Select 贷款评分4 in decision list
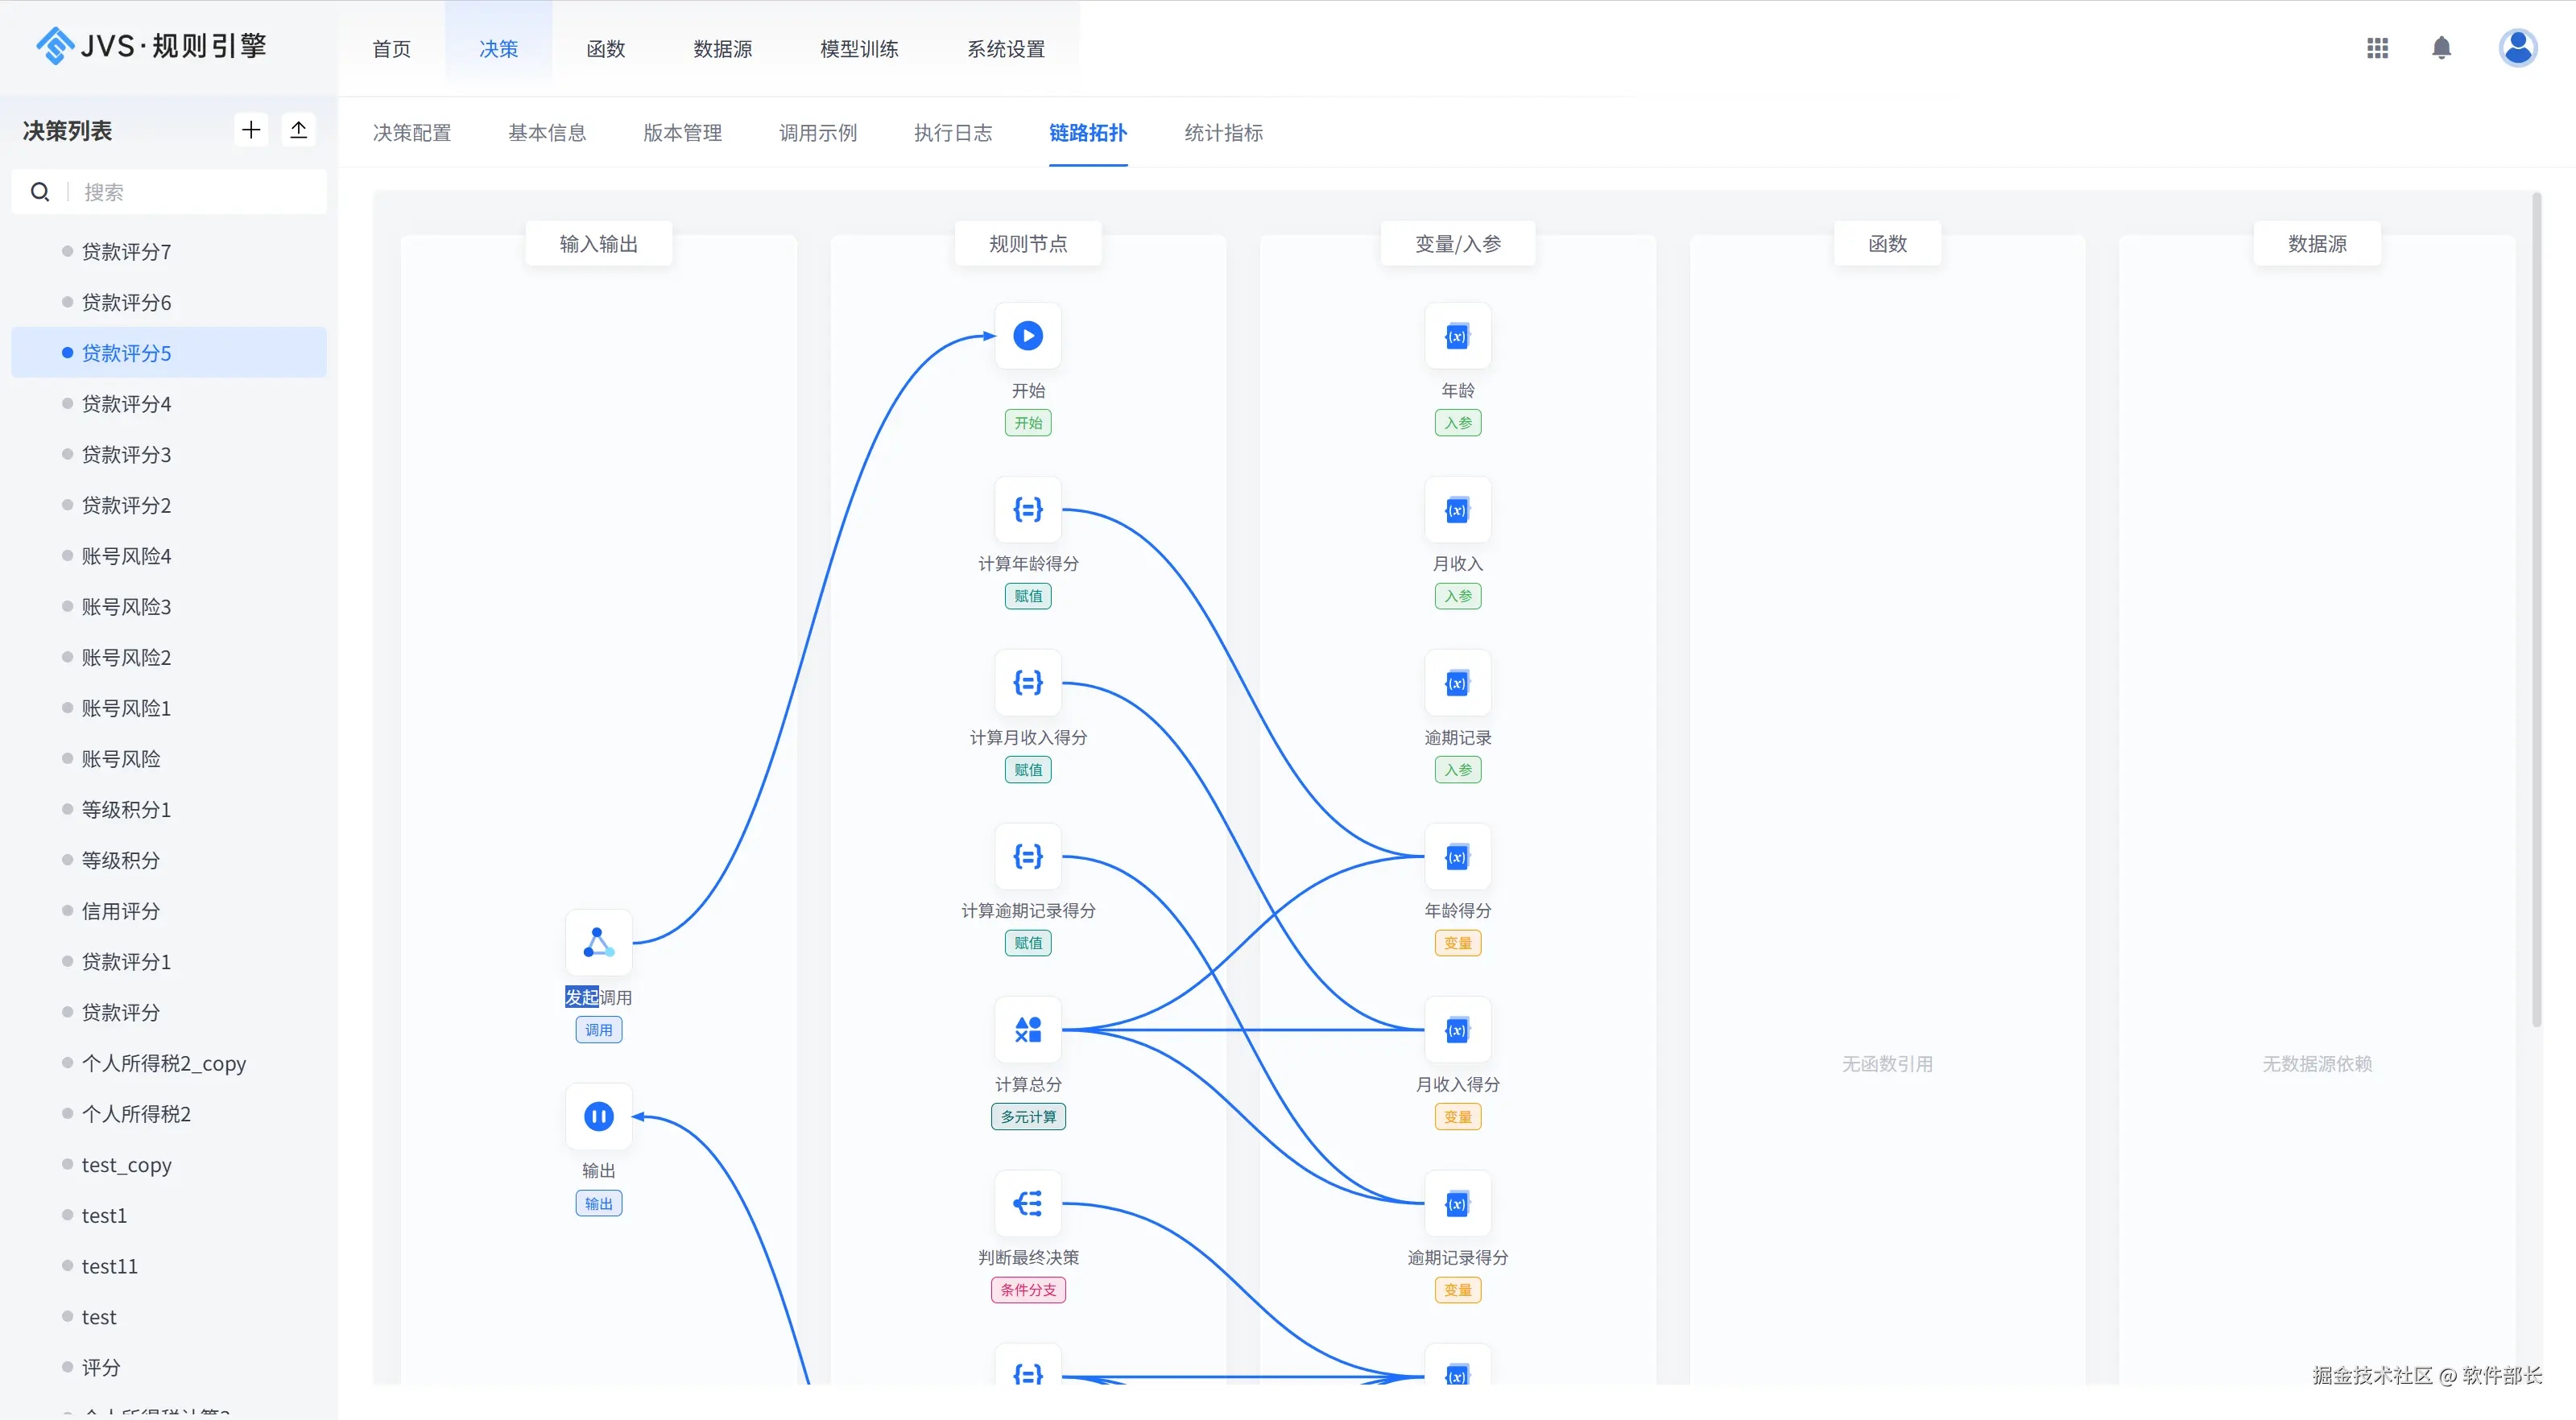 point(168,404)
